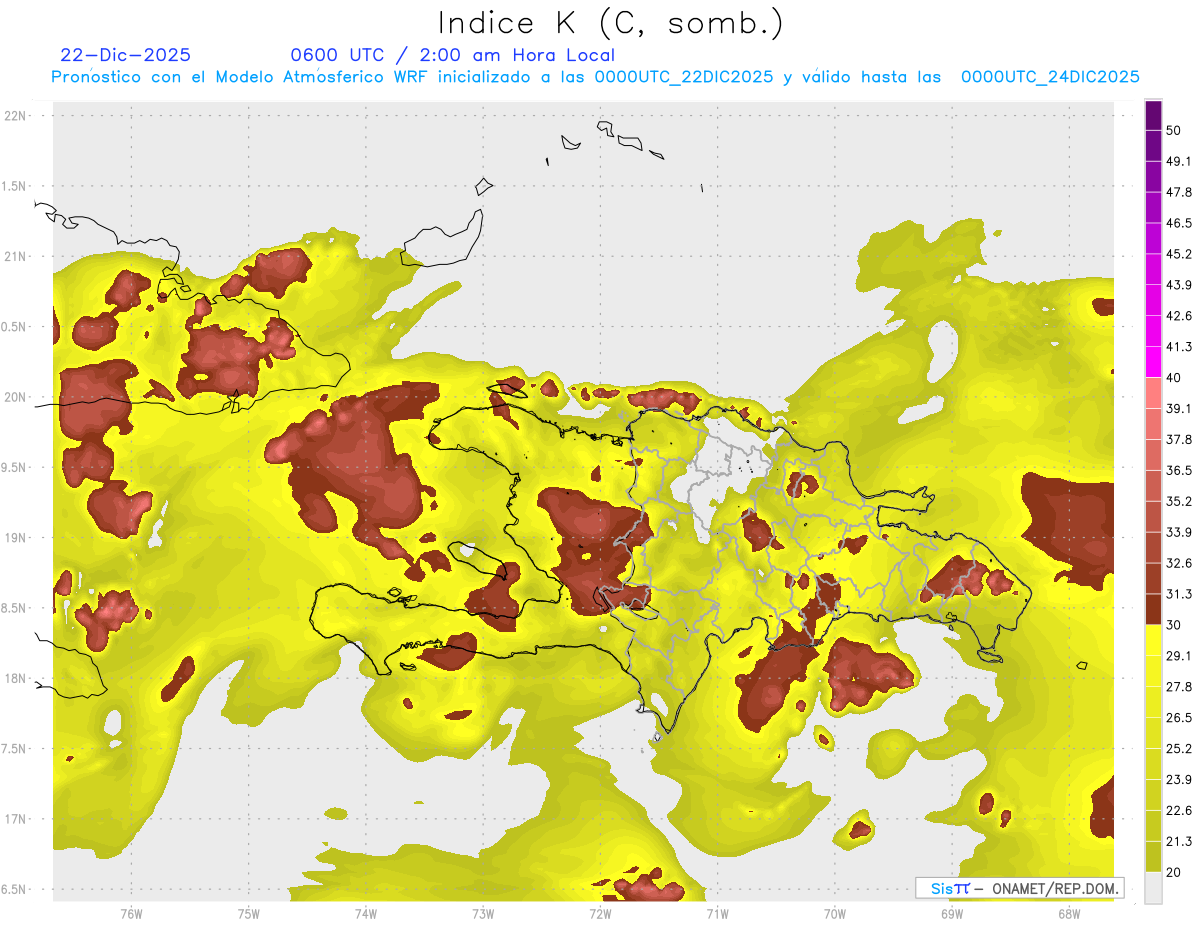The width and height of the screenshot is (1200, 927).
Task: Click the 69W longitude label
Action: coord(951,913)
